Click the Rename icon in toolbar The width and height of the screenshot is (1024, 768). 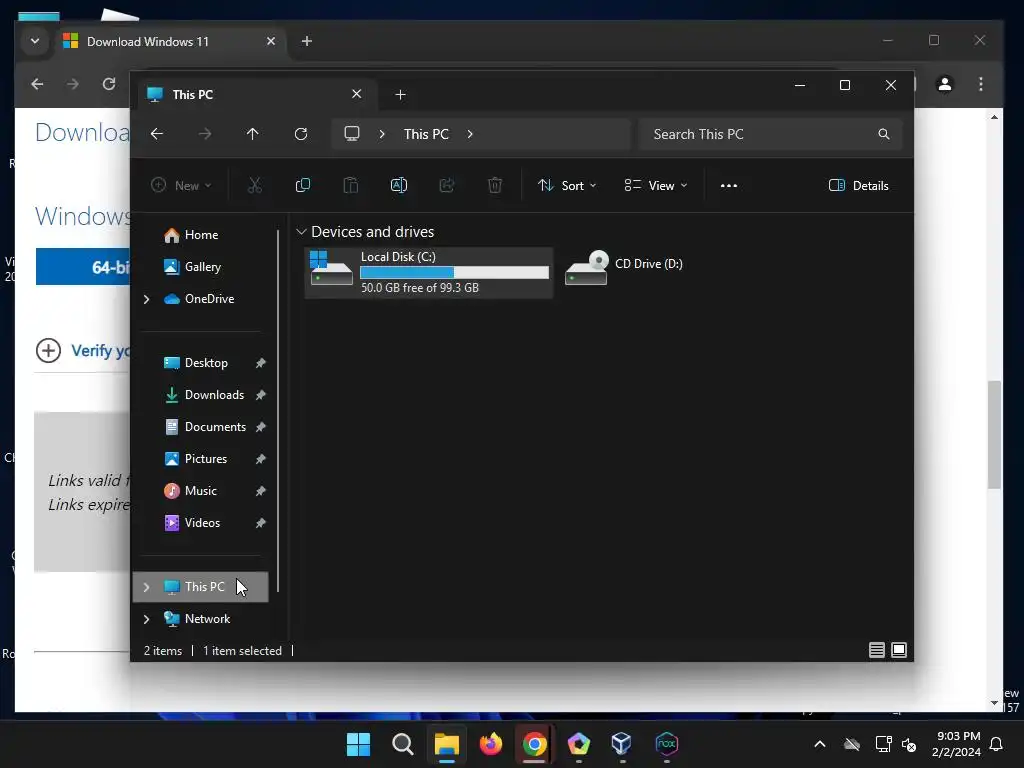398,185
